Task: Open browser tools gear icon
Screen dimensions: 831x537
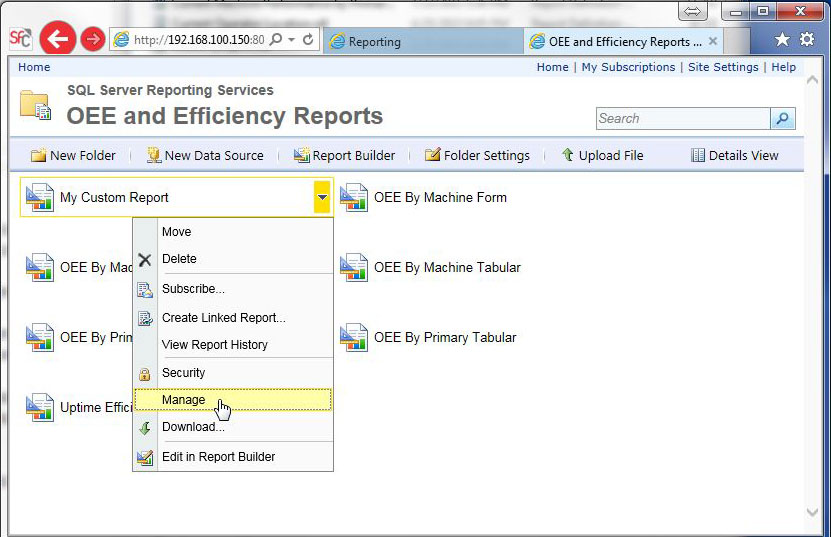Action: 807,39
